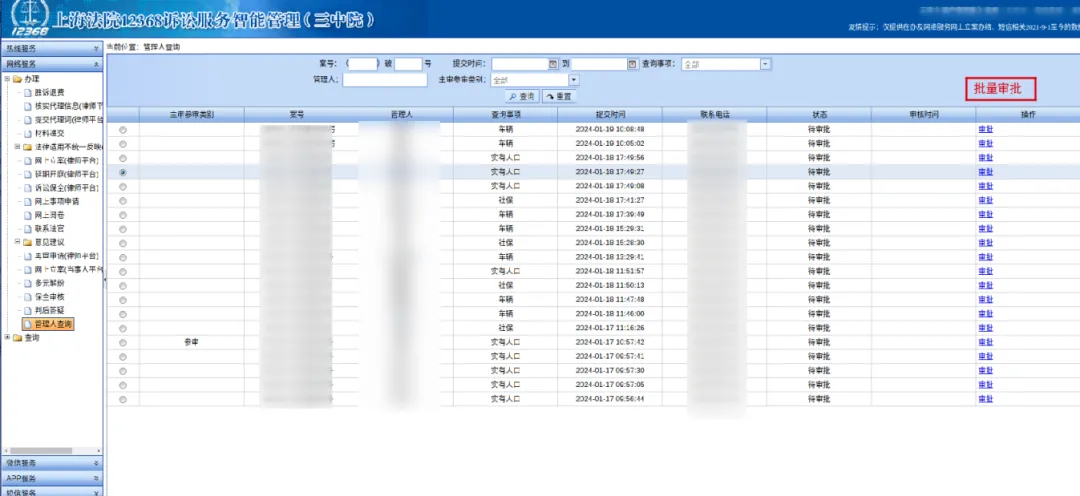1080x496 pixels.
Task: Sort by 状态 column header
Action: point(818,114)
